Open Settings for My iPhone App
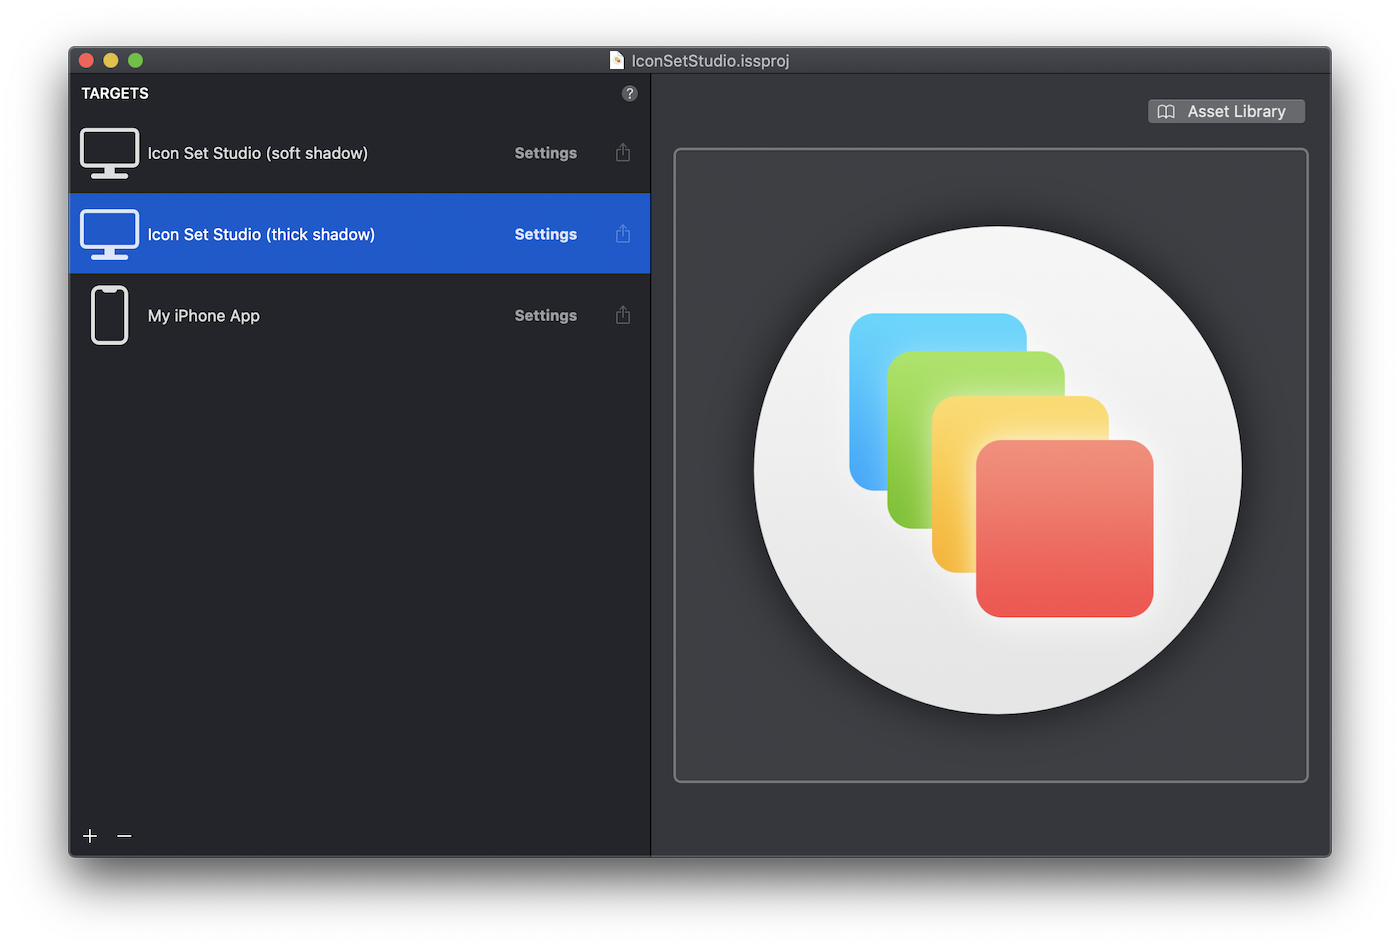Screen dimensions: 1400x948 (x=545, y=314)
